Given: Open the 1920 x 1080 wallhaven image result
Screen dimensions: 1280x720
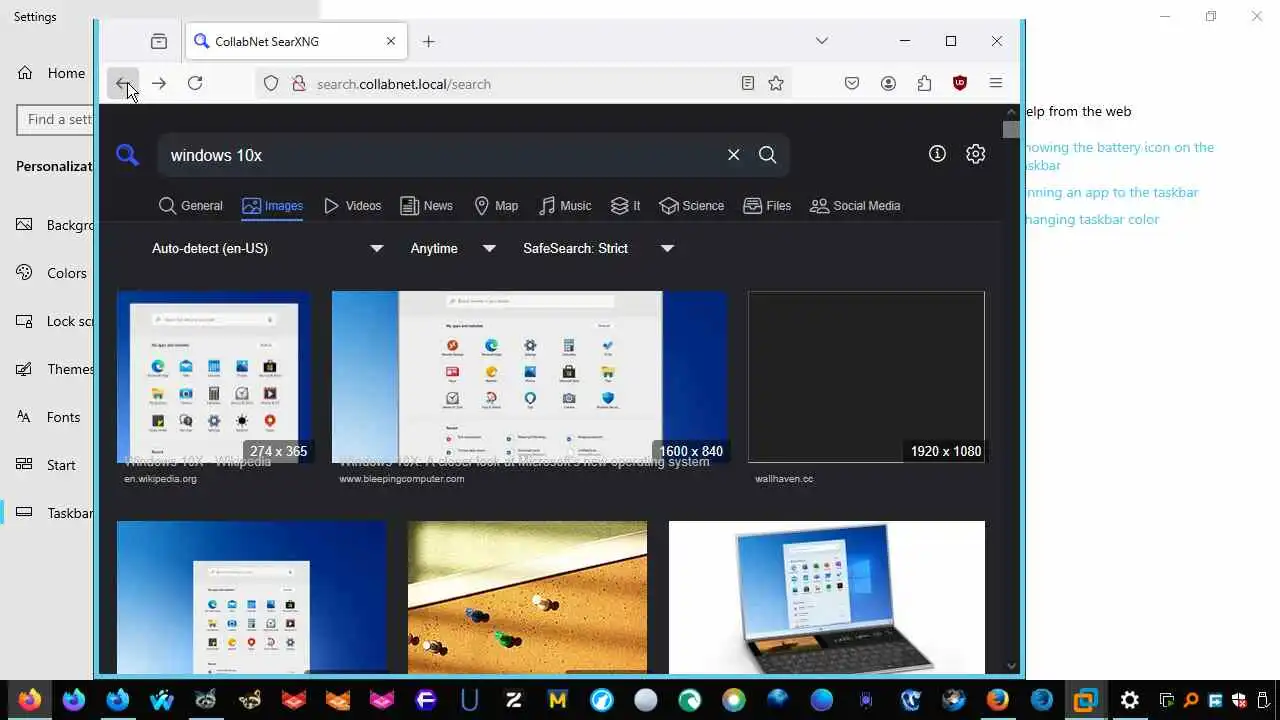Looking at the screenshot, I should pos(866,377).
